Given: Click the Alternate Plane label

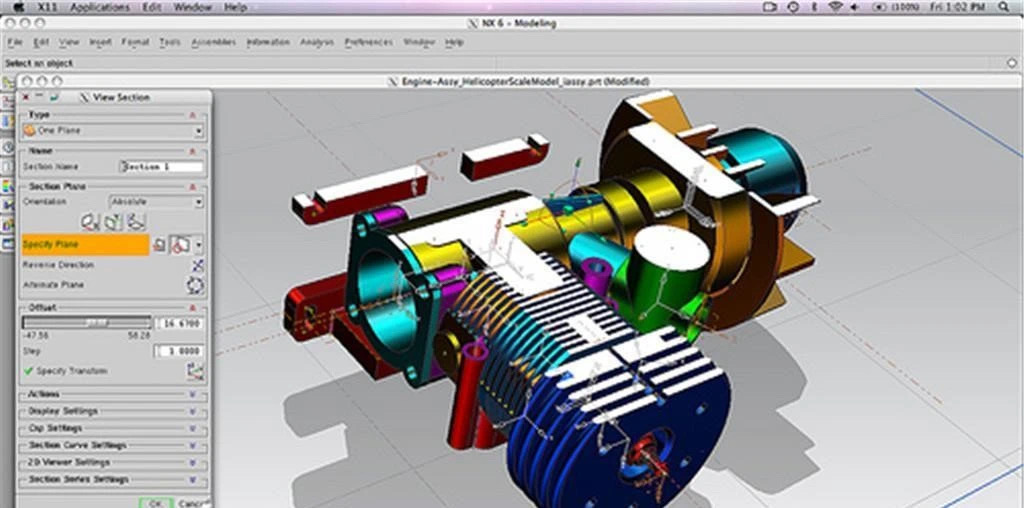Looking at the screenshot, I should 54,285.
